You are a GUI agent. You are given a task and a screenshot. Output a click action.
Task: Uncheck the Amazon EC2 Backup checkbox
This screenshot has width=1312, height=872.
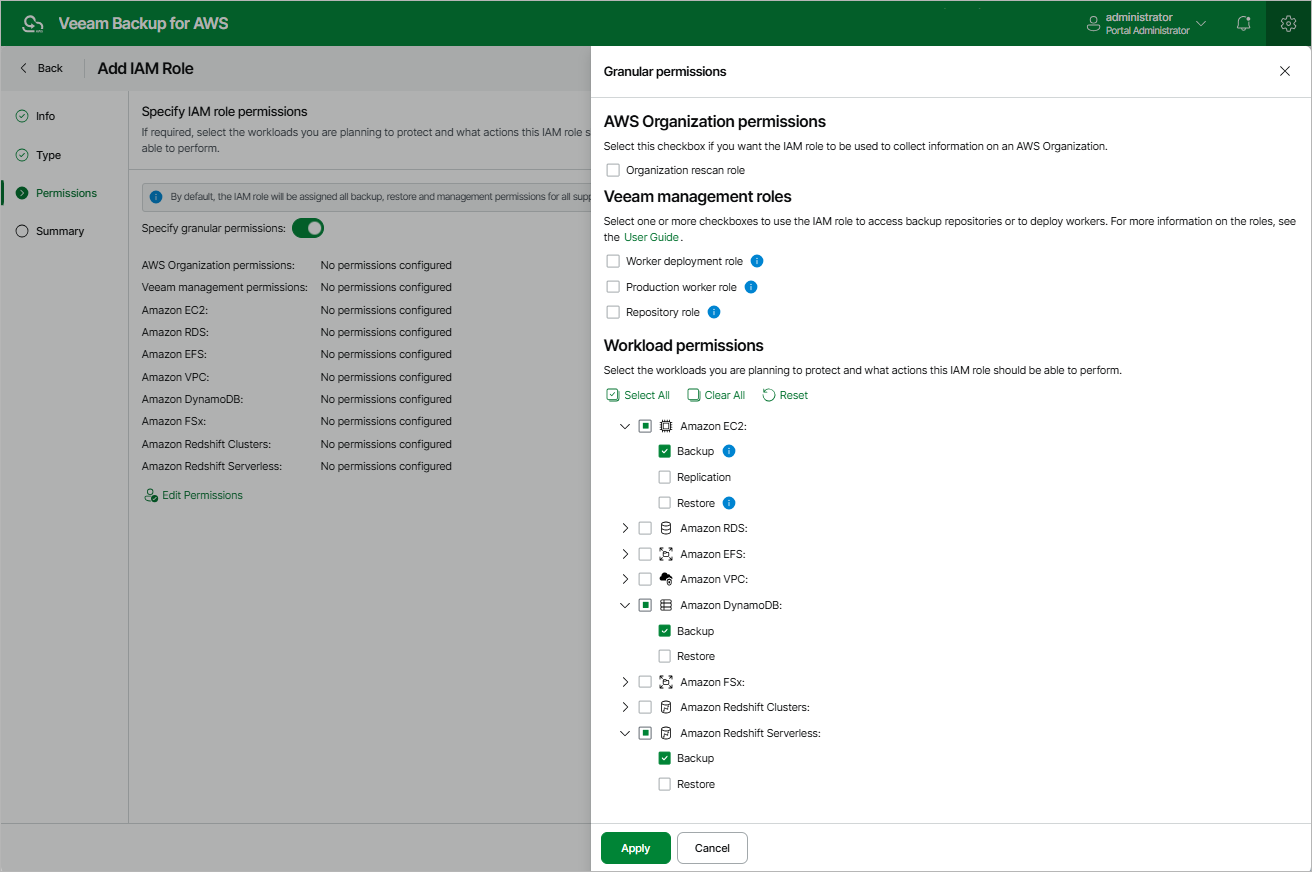click(x=665, y=451)
